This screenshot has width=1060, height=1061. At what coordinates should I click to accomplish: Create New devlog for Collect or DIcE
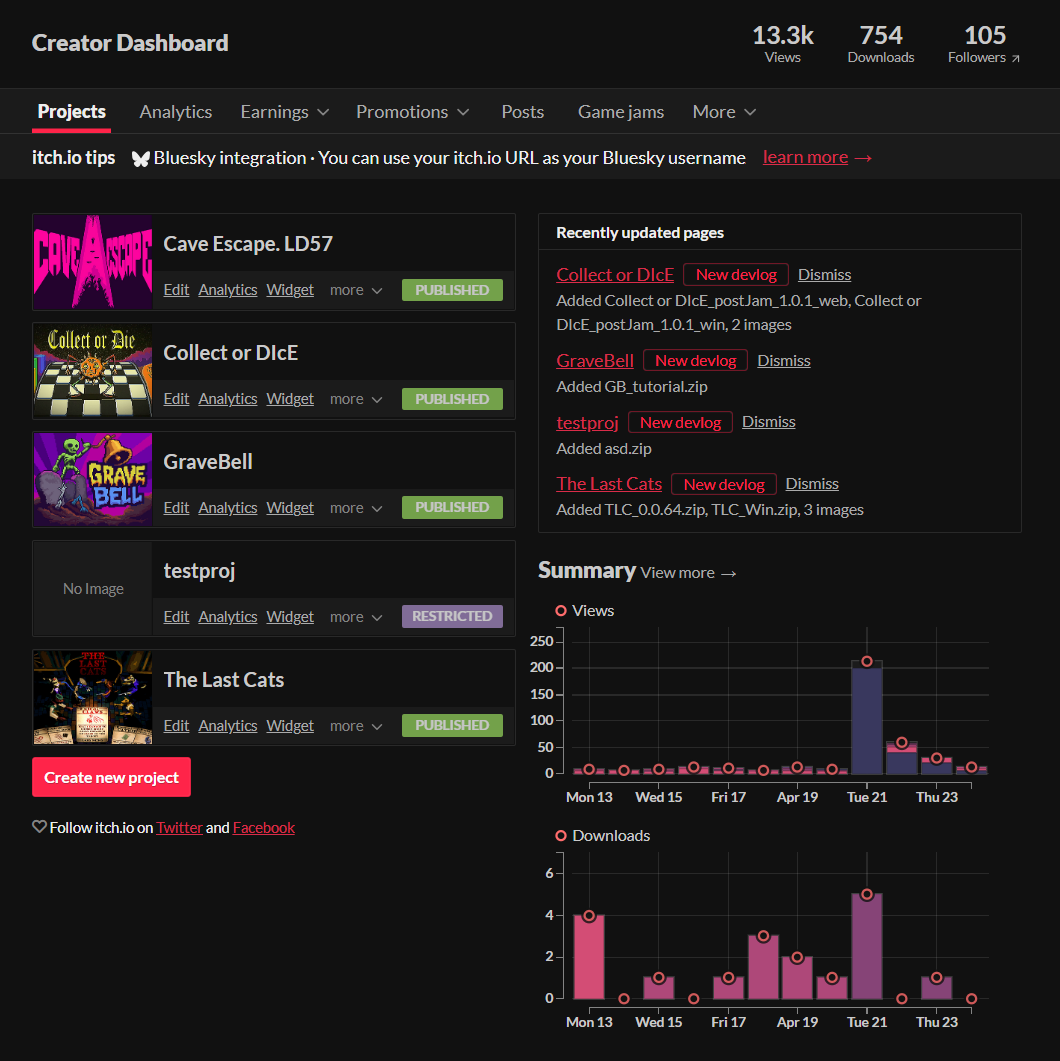(736, 275)
